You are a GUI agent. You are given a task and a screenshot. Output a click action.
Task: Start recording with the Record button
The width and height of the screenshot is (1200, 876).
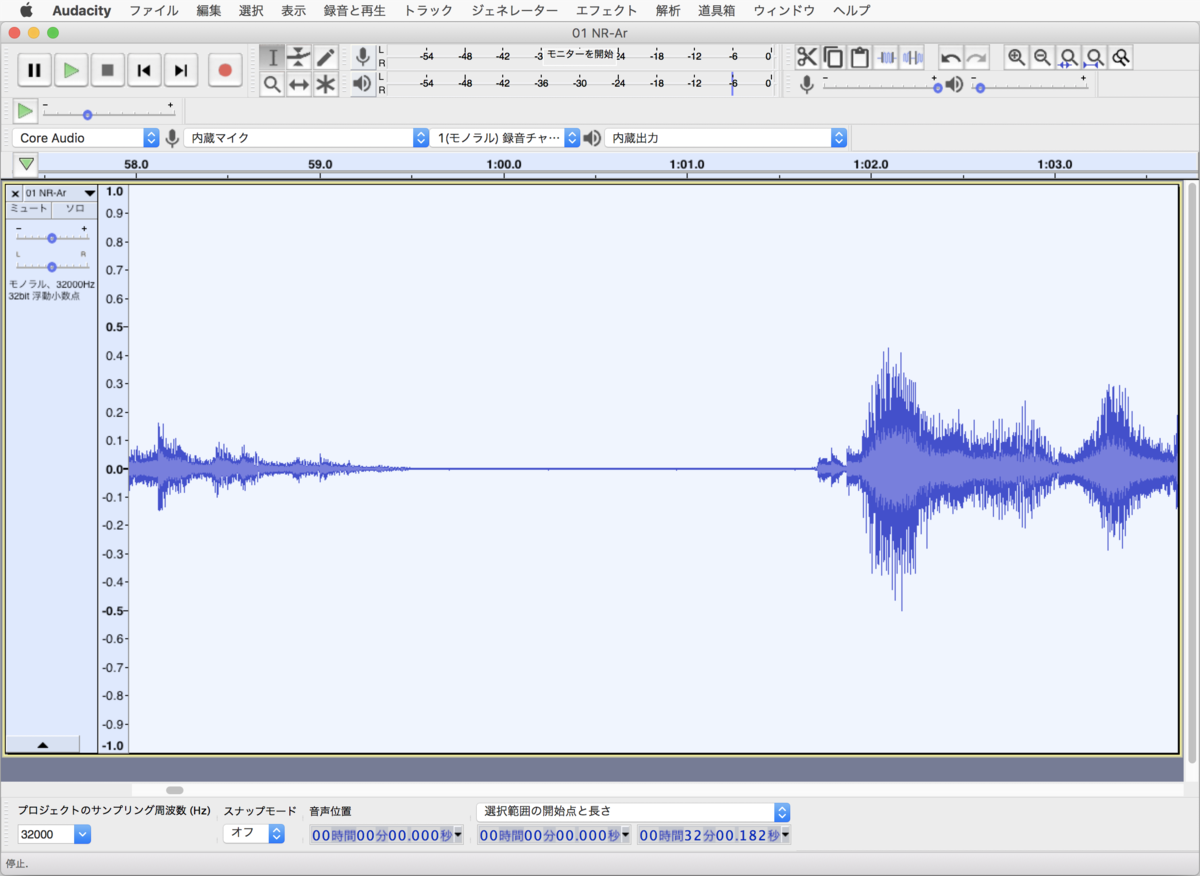point(225,70)
